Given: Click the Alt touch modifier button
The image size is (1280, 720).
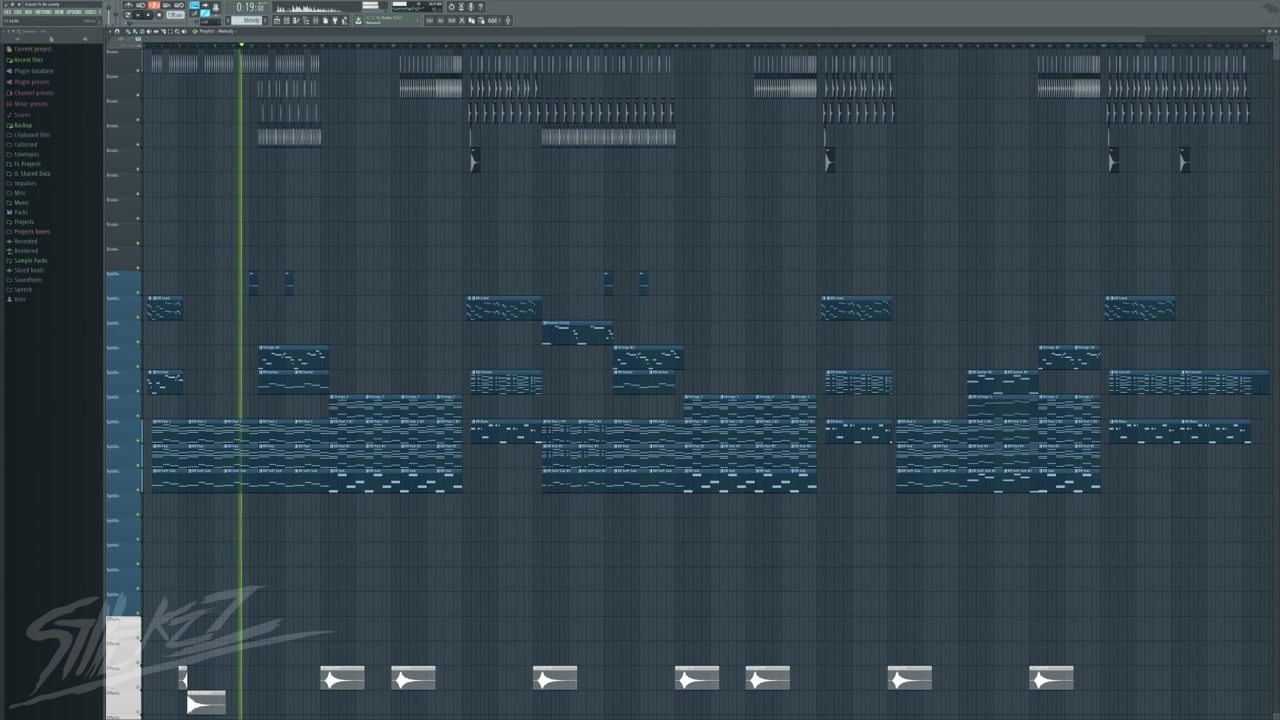Looking at the screenshot, I should [440, 20].
